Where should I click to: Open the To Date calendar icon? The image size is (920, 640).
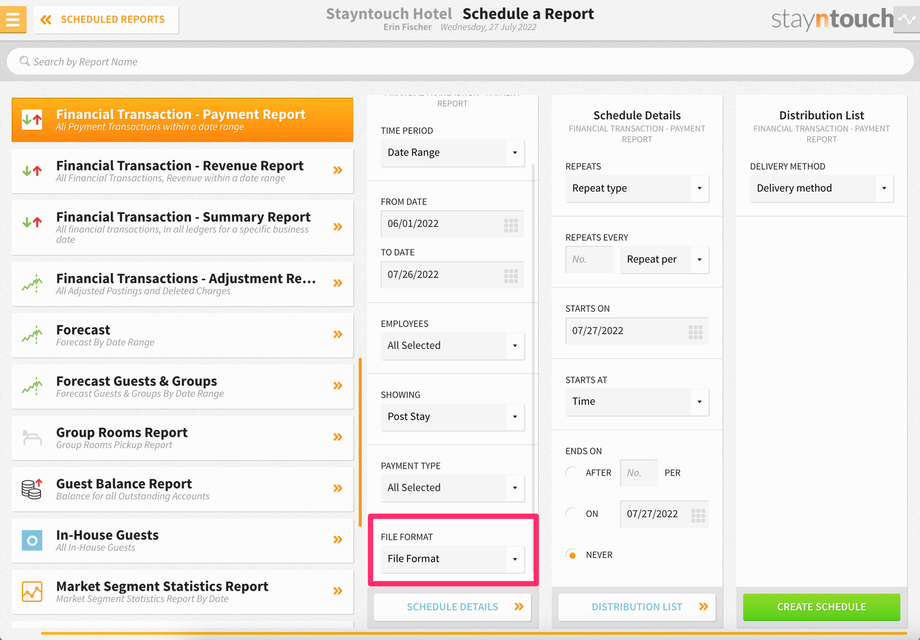(x=511, y=276)
